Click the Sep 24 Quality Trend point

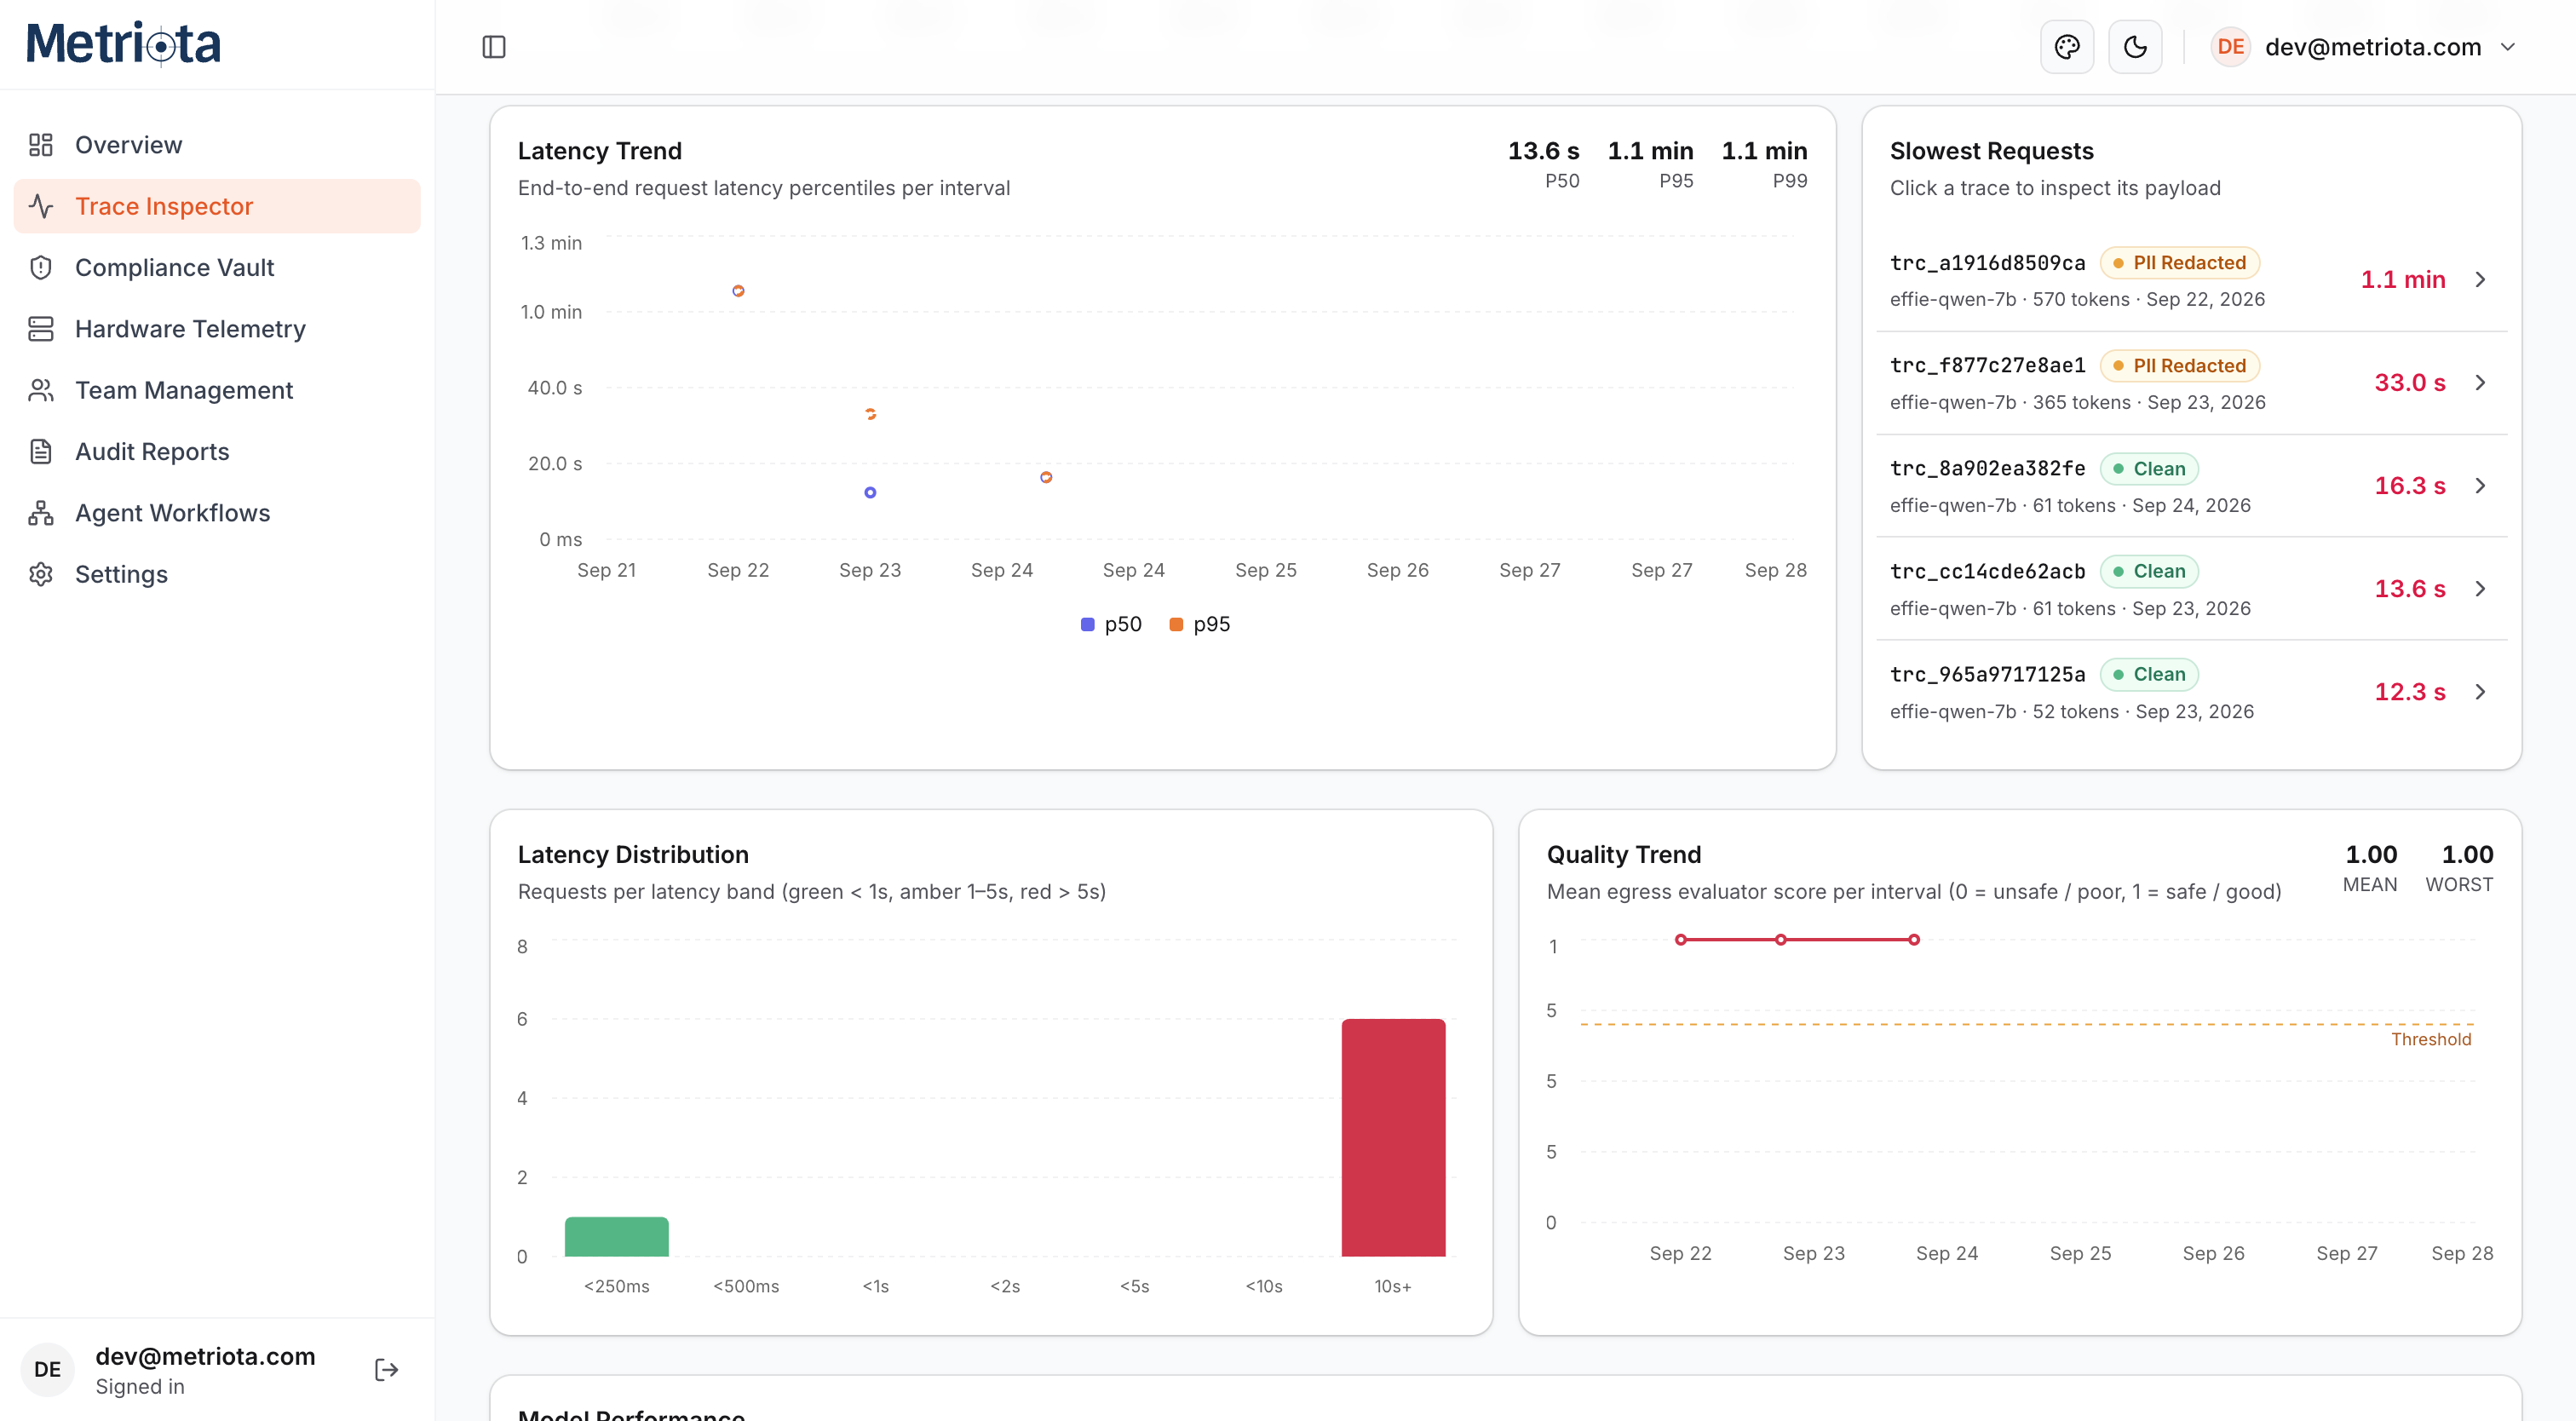[1913, 940]
